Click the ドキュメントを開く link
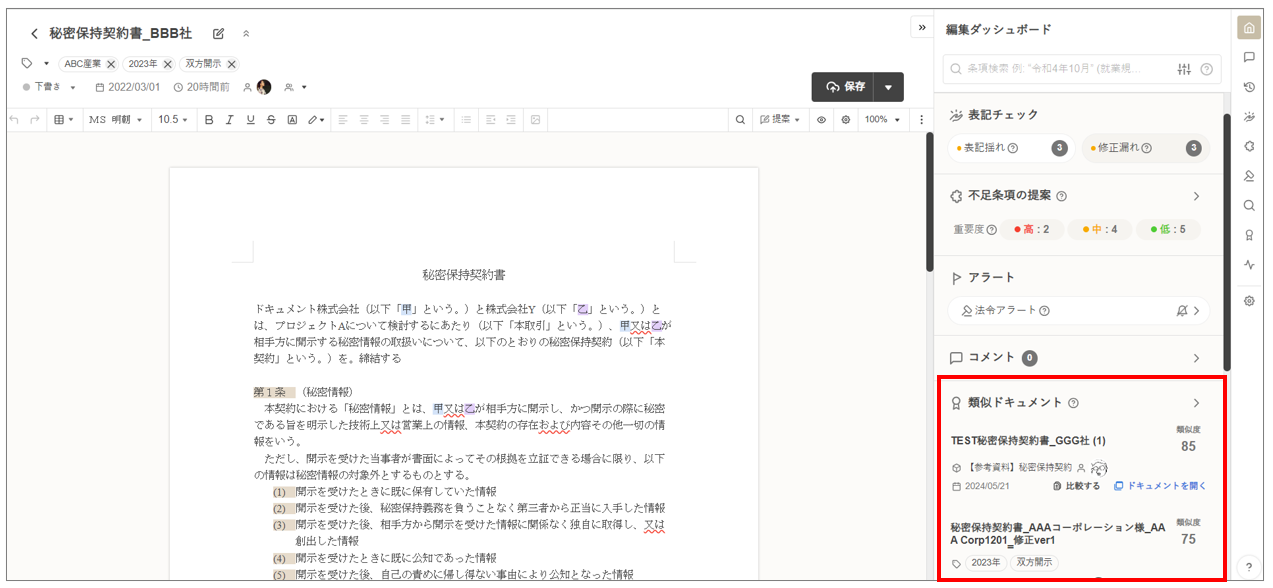 tap(1160, 486)
